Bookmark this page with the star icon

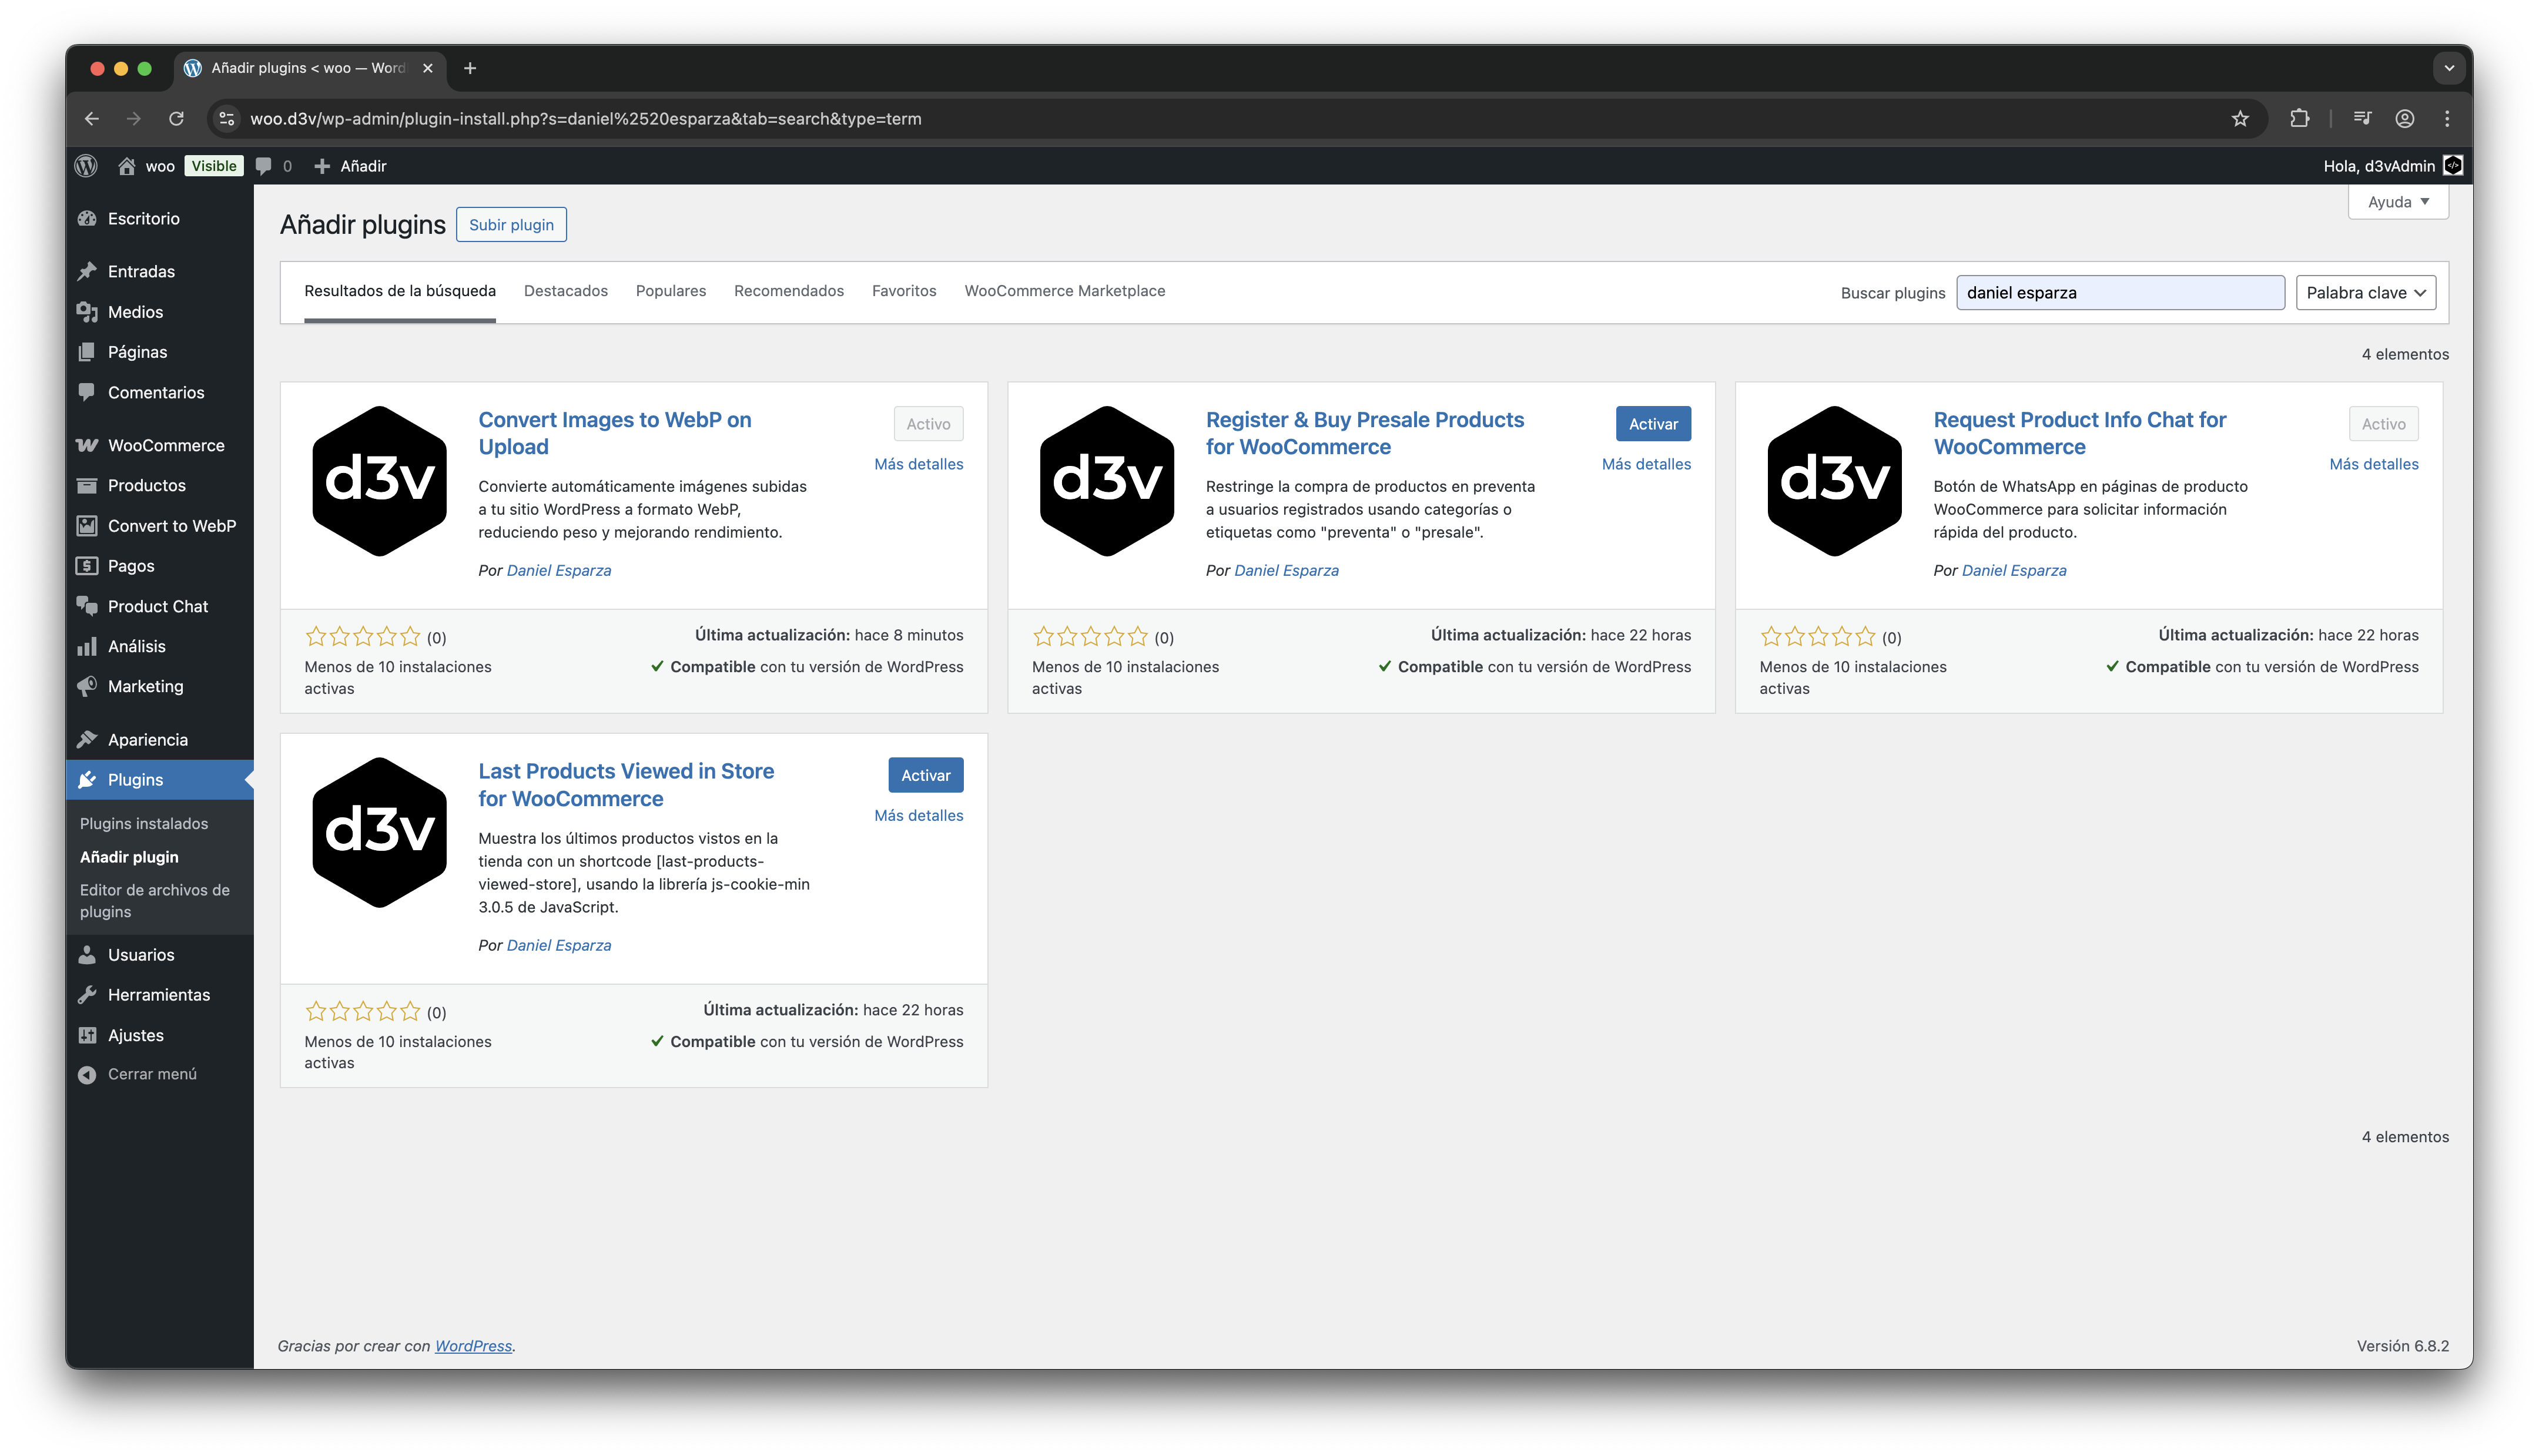(2240, 119)
